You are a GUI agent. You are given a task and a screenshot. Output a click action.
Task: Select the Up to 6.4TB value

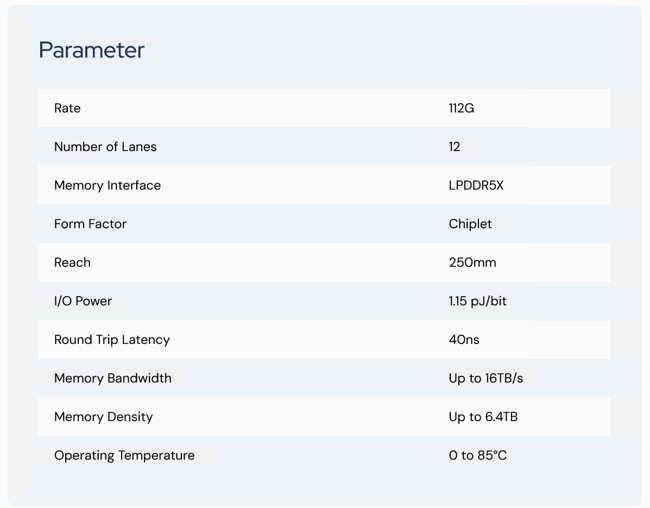point(483,417)
